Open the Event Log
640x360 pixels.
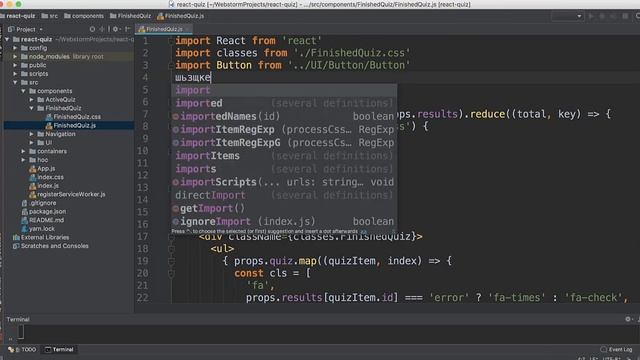pyautogui.click(x=616, y=349)
